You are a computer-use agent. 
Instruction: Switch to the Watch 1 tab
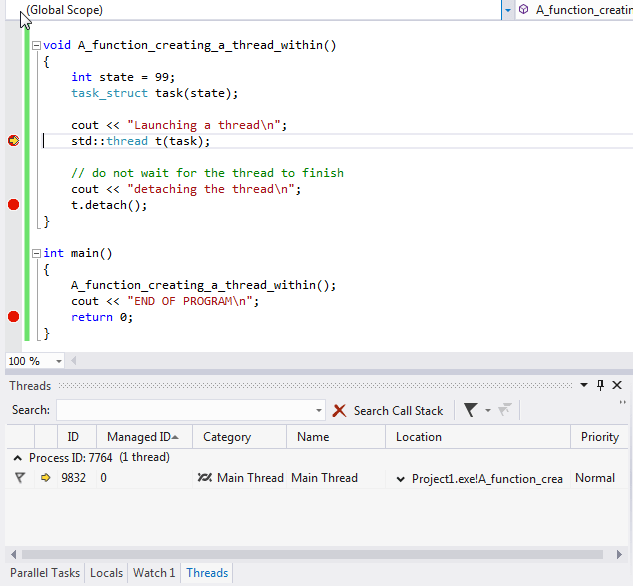pyautogui.click(x=154, y=573)
